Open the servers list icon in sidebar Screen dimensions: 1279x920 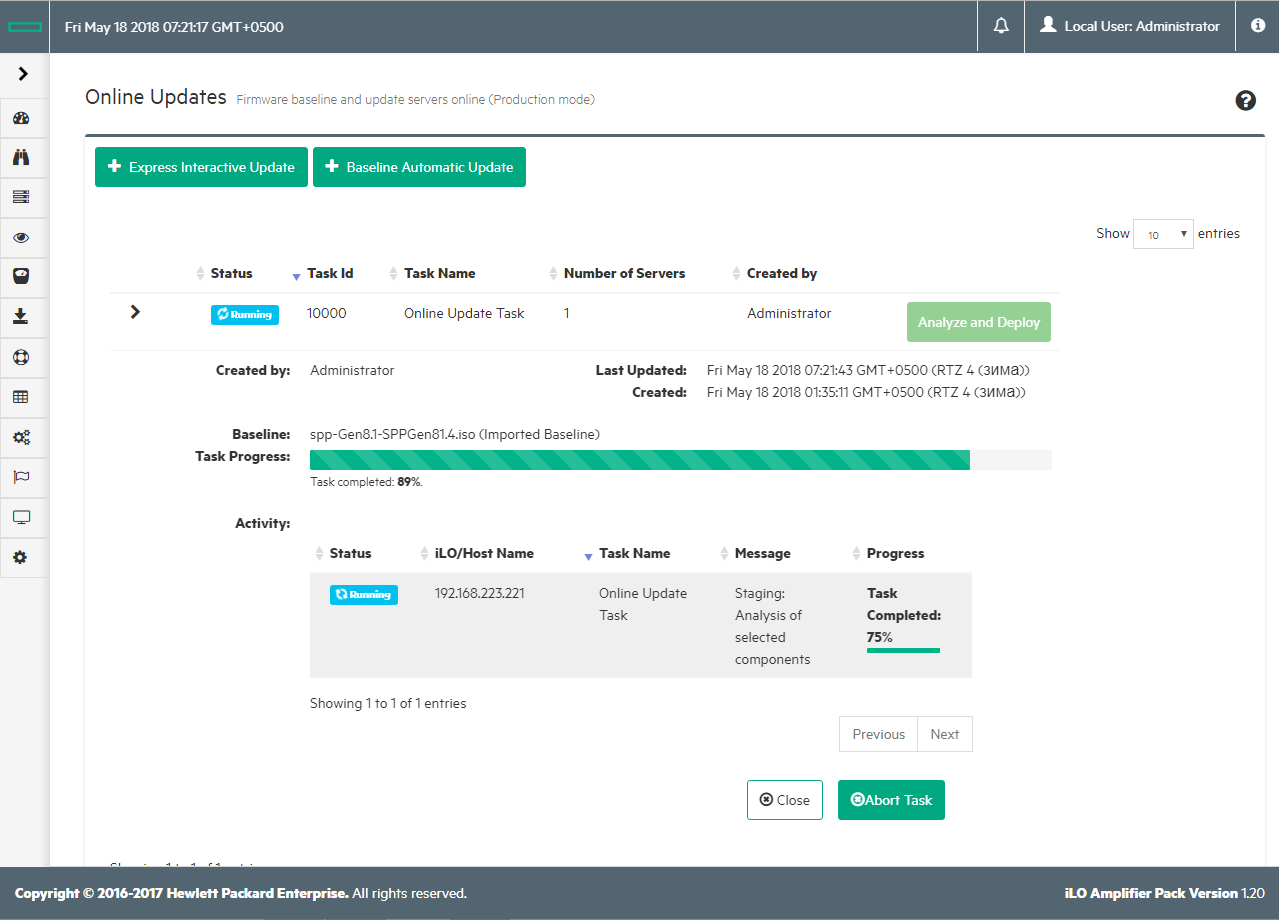click(x=21, y=197)
